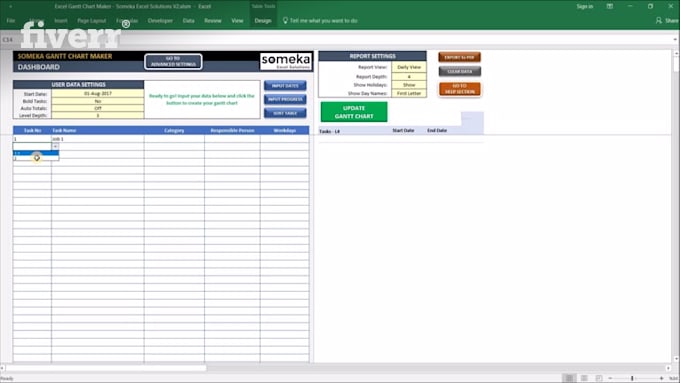This screenshot has height=383, width=680.
Task: Select the Start Date value 01-Aug-2017
Action: pos(98,93)
